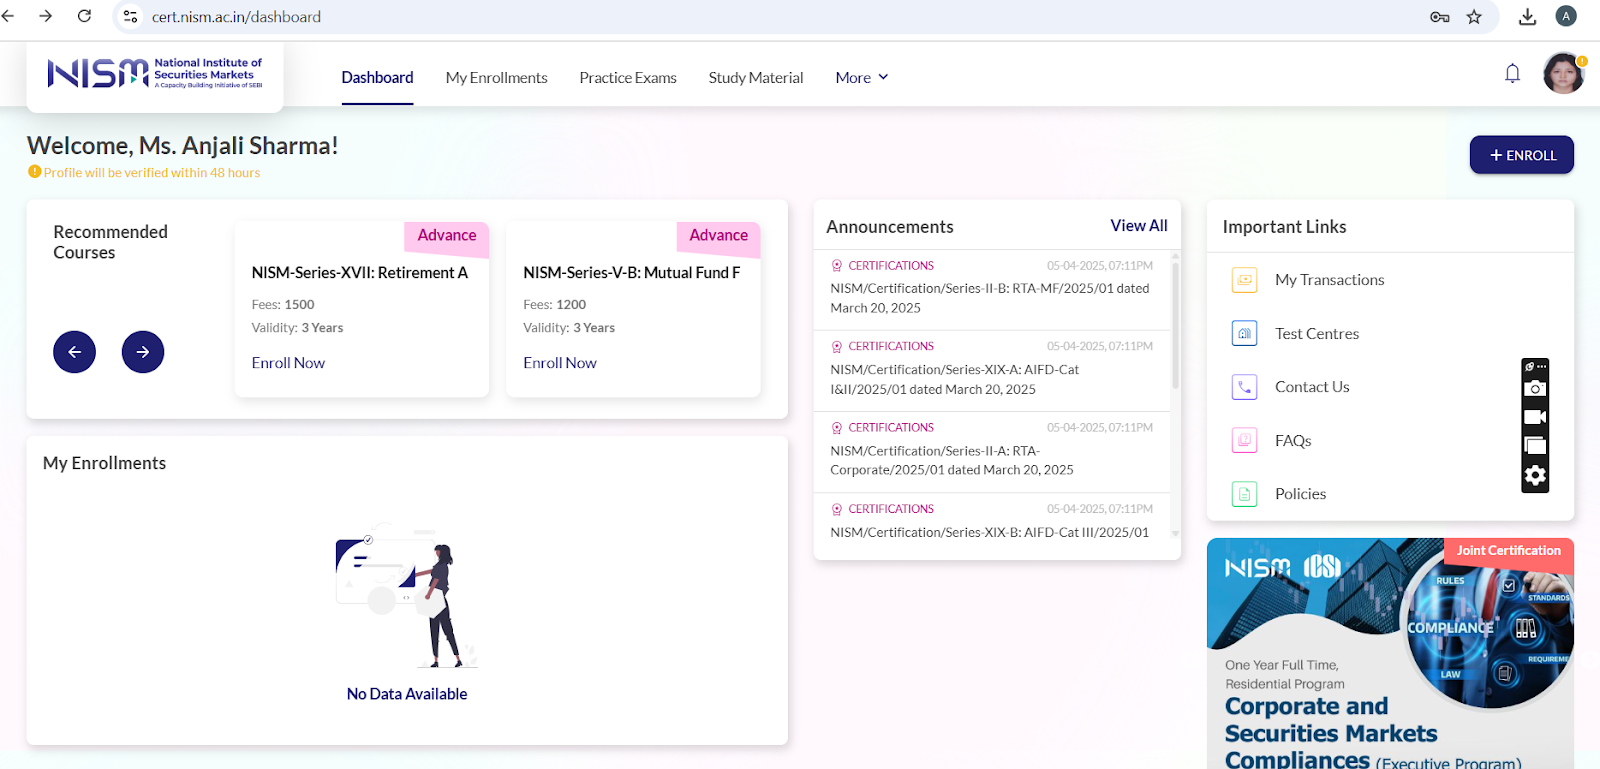Open the Test Centres link
This screenshot has width=1600, height=769.
[x=1317, y=334]
